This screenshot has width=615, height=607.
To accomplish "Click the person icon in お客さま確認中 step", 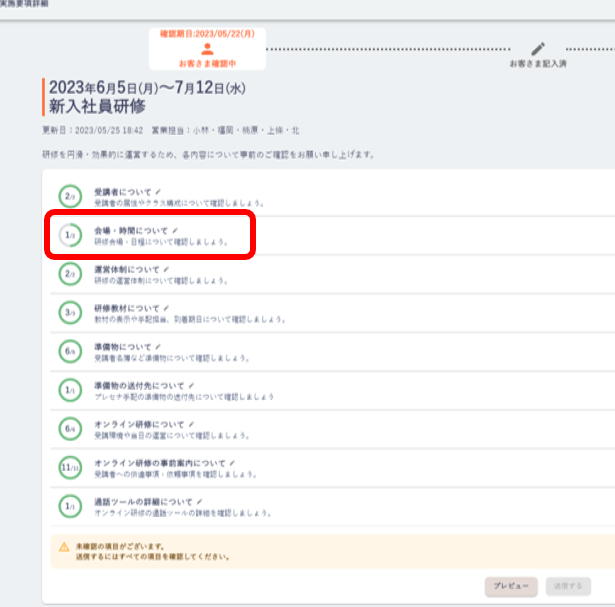I will [x=207, y=49].
